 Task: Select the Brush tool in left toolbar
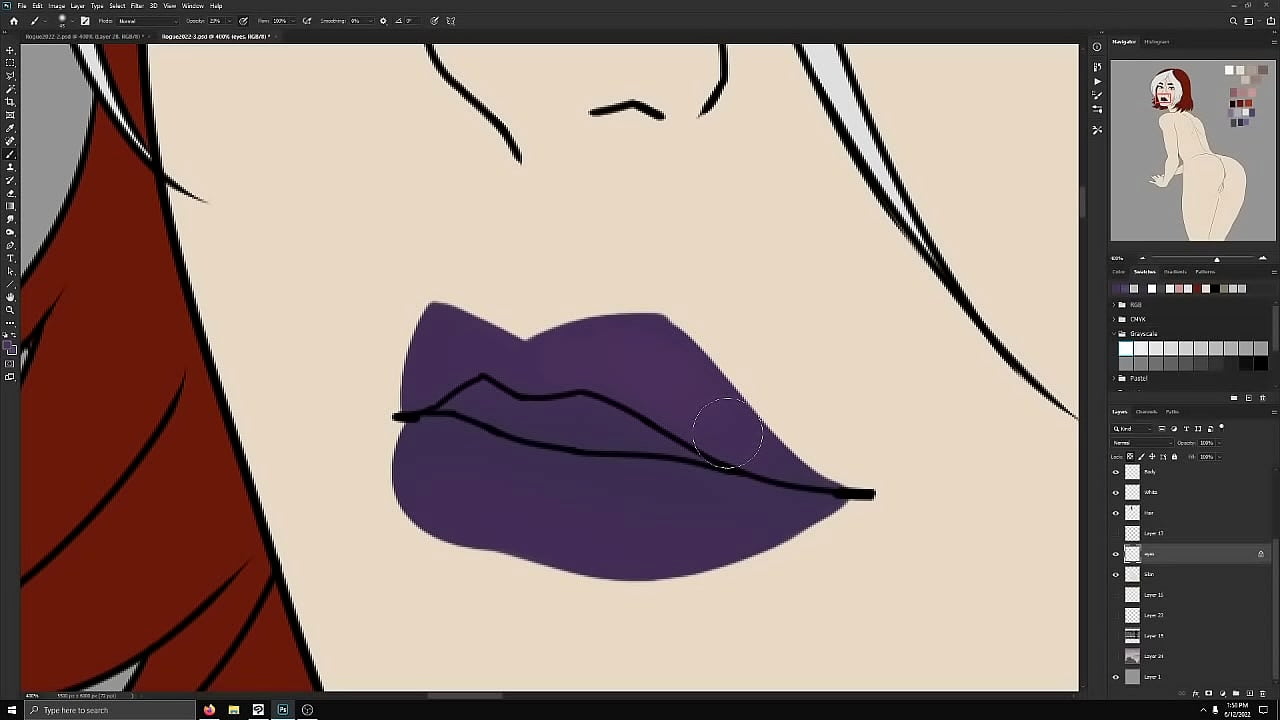click(x=10, y=153)
